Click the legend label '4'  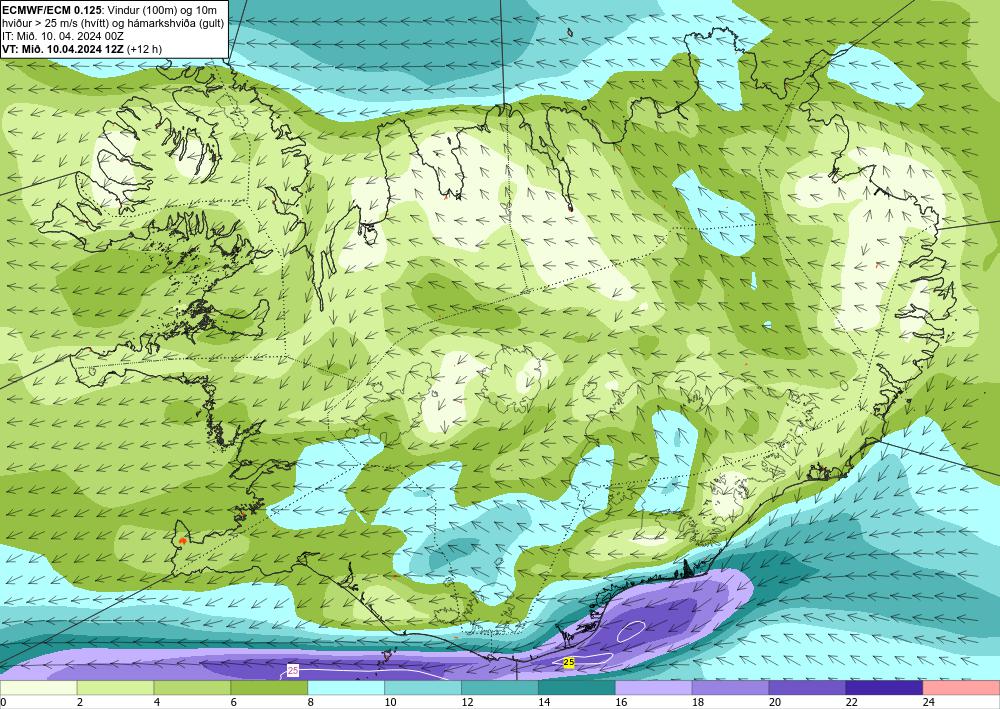tap(157, 703)
